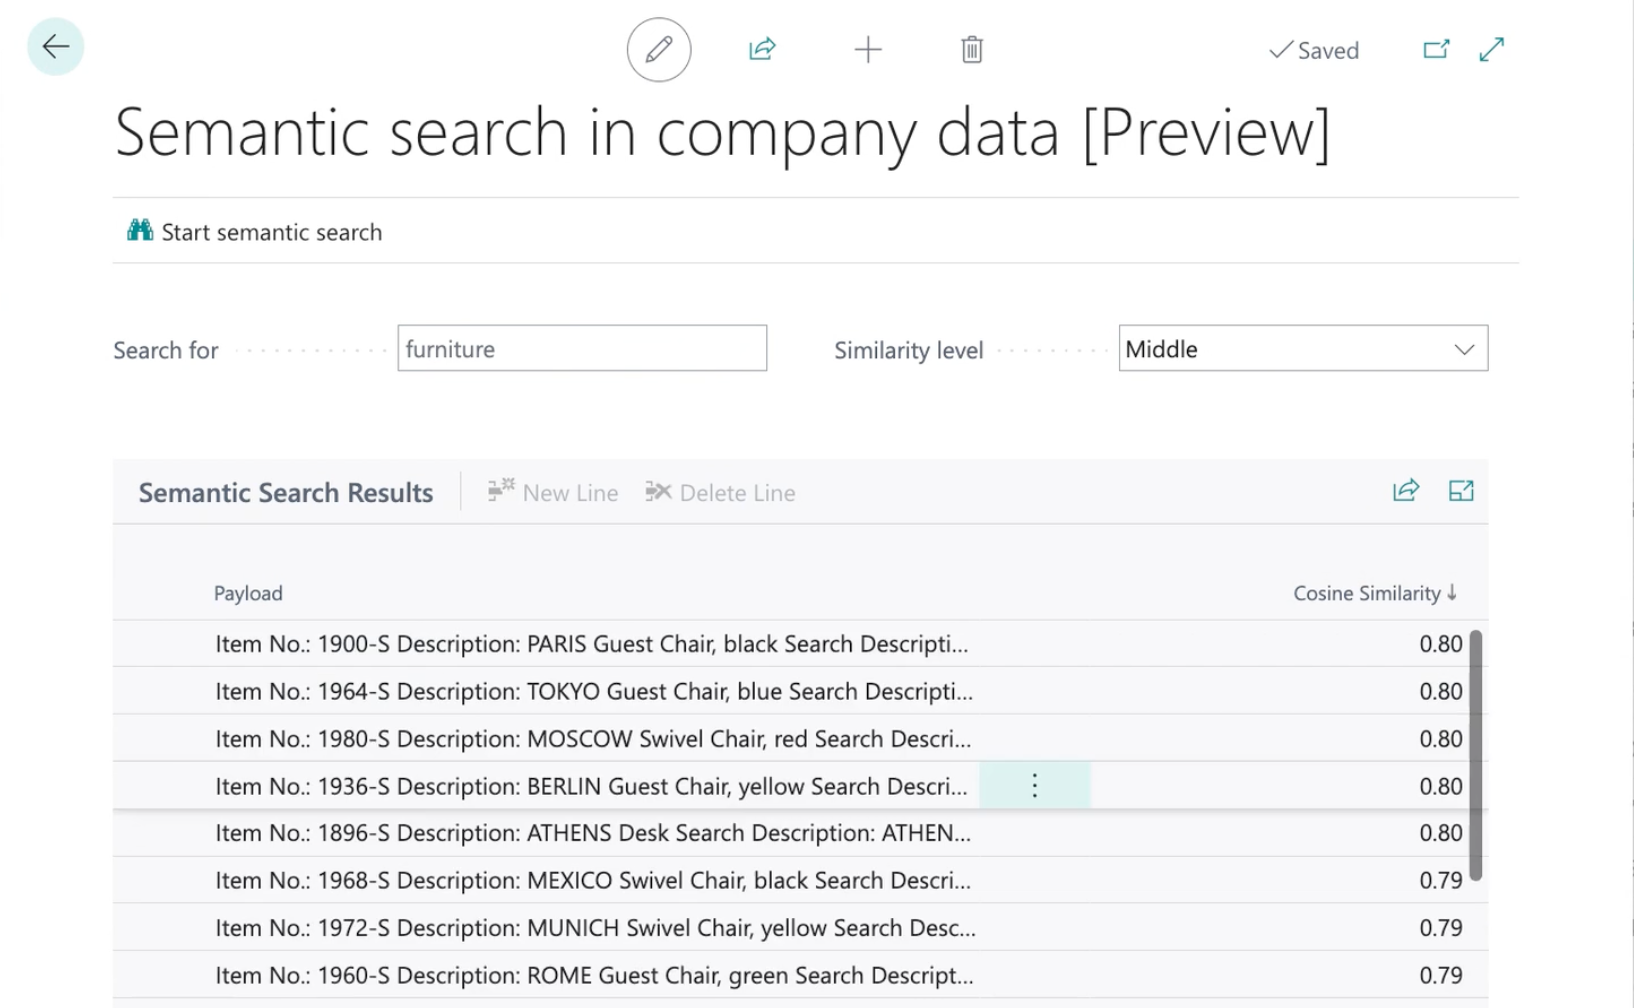The width and height of the screenshot is (1634, 1008).
Task: Start semantic search action
Action: [255, 232]
